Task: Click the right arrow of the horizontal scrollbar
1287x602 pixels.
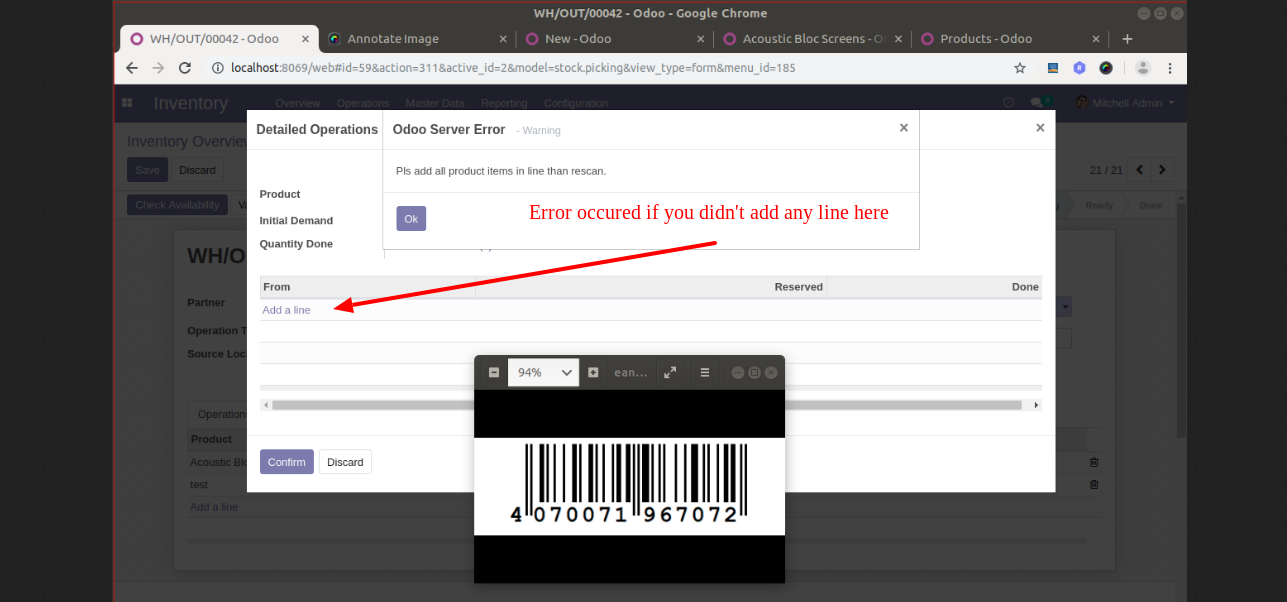Action: [1036, 405]
